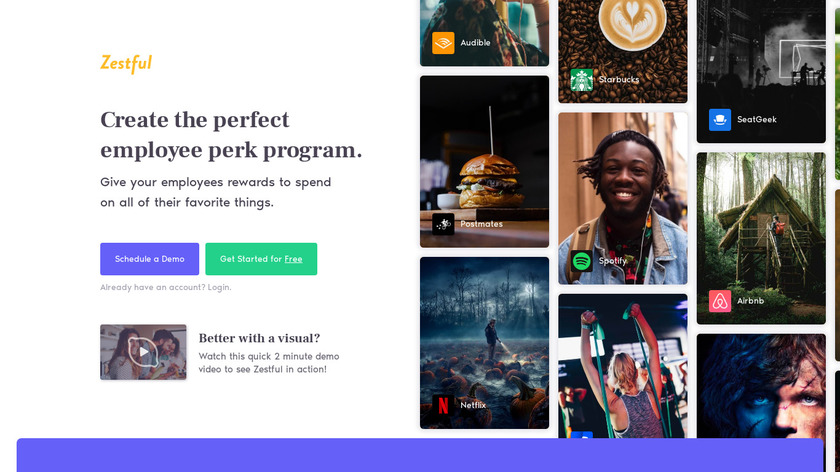This screenshot has height=472, width=840.
Task: Click the Schedule a Demo button
Action: (x=149, y=259)
